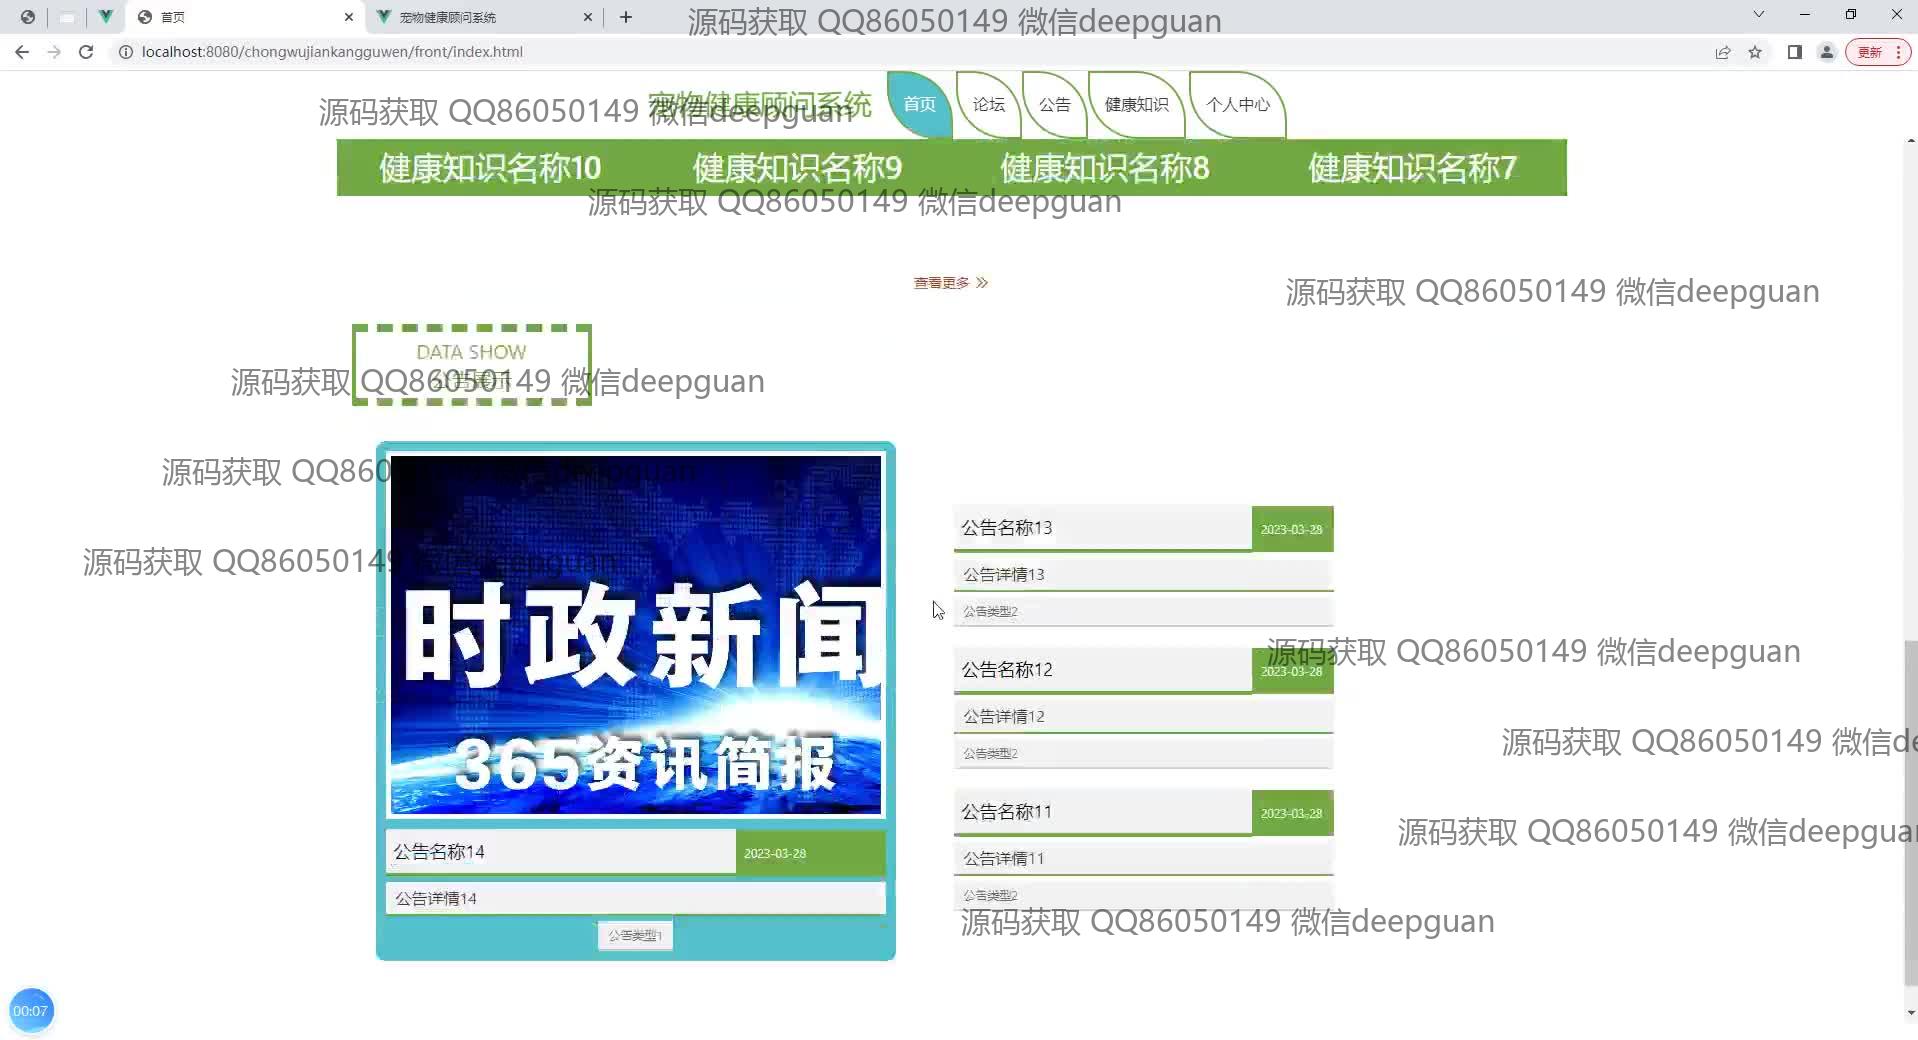This screenshot has width=1918, height=1040.
Task: Click the 公告详情14 text
Action: tap(636, 898)
